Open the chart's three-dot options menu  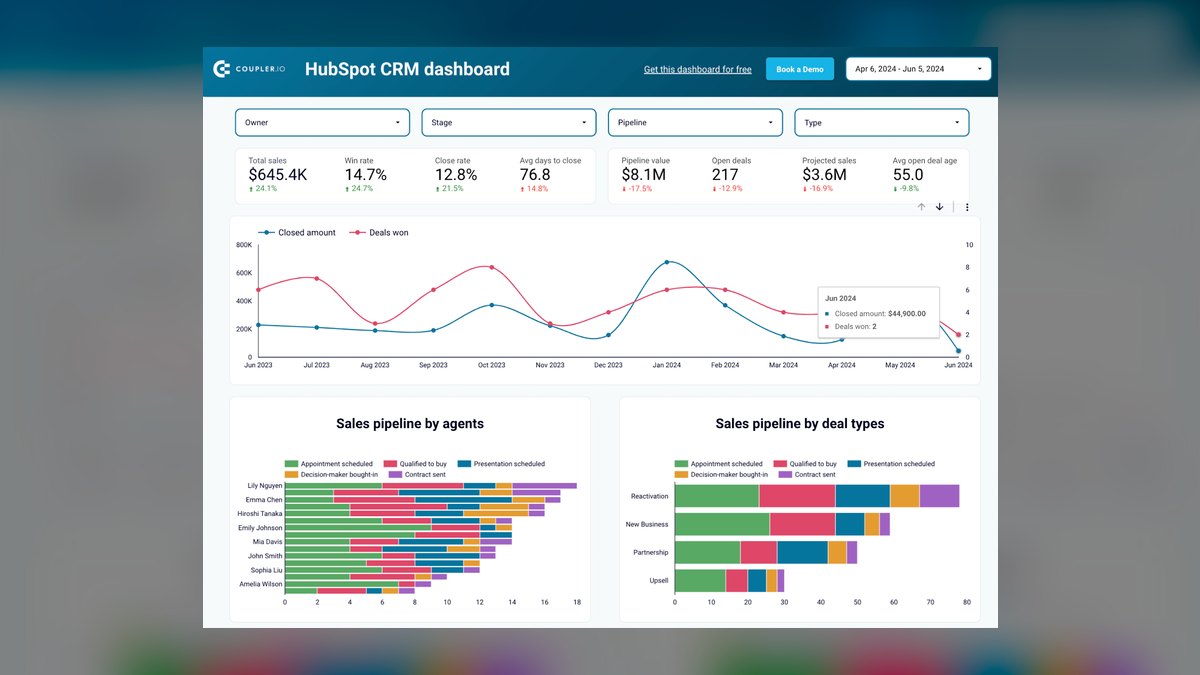pos(967,207)
